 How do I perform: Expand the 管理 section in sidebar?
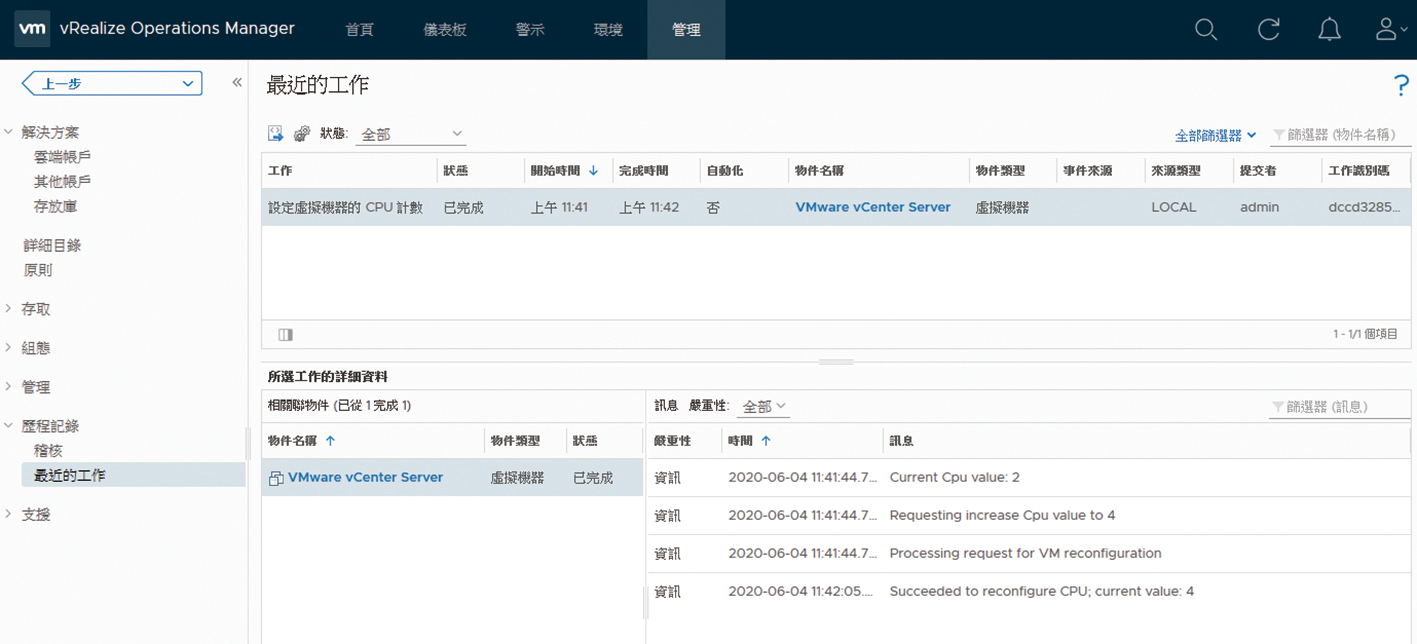point(9,387)
